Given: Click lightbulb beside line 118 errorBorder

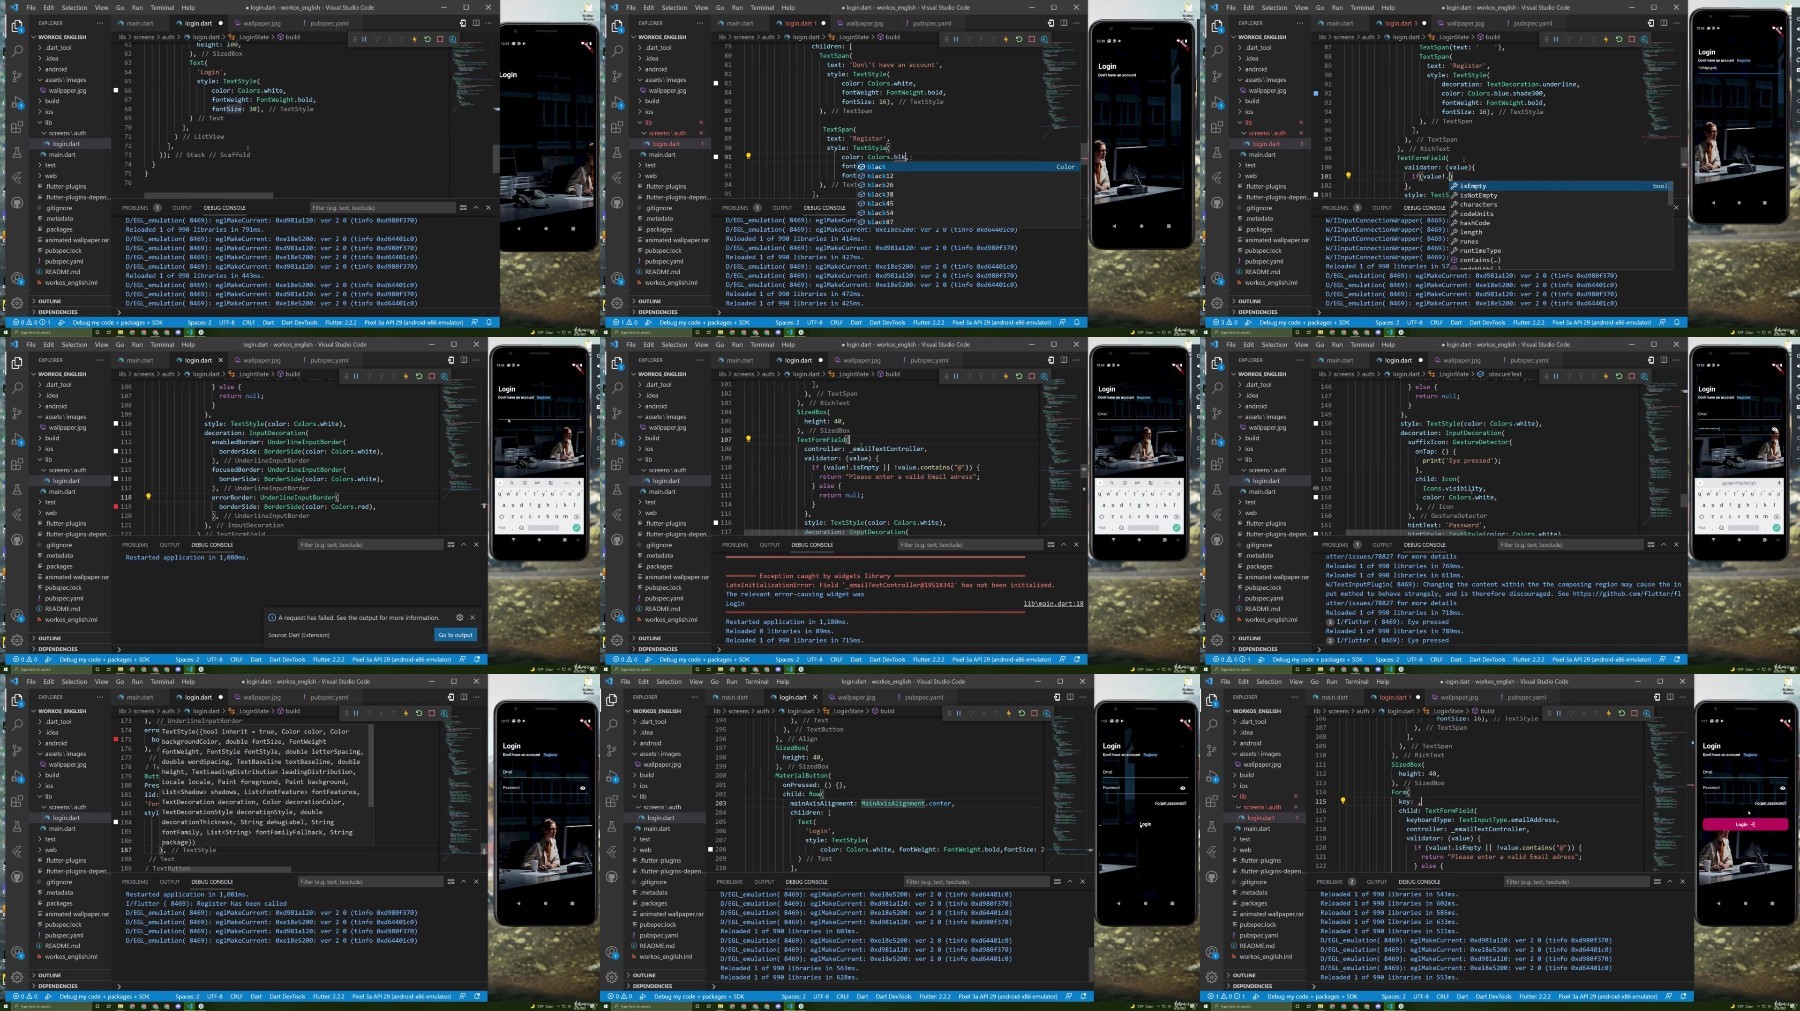Looking at the screenshot, I should click(x=148, y=497).
